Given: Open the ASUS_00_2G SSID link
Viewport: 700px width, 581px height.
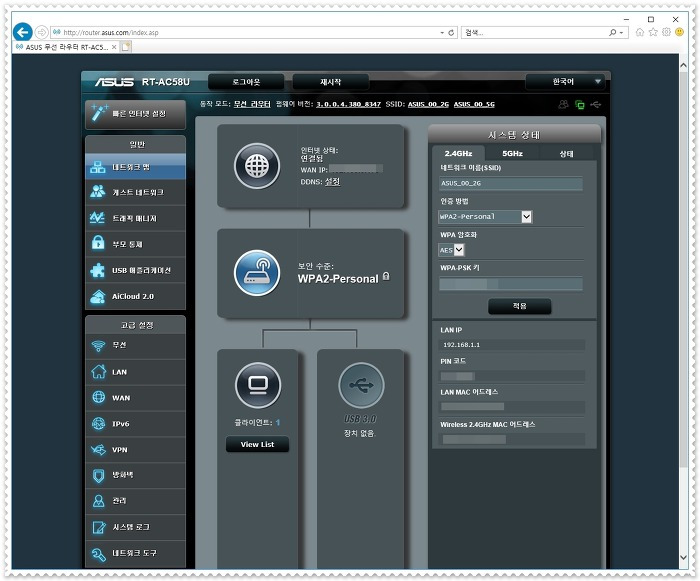Looking at the screenshot, I should [428, 104].
